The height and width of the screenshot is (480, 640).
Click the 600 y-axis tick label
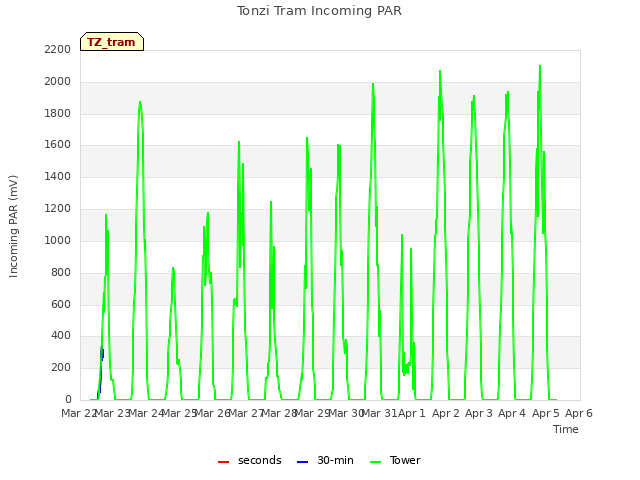point(61,304)
